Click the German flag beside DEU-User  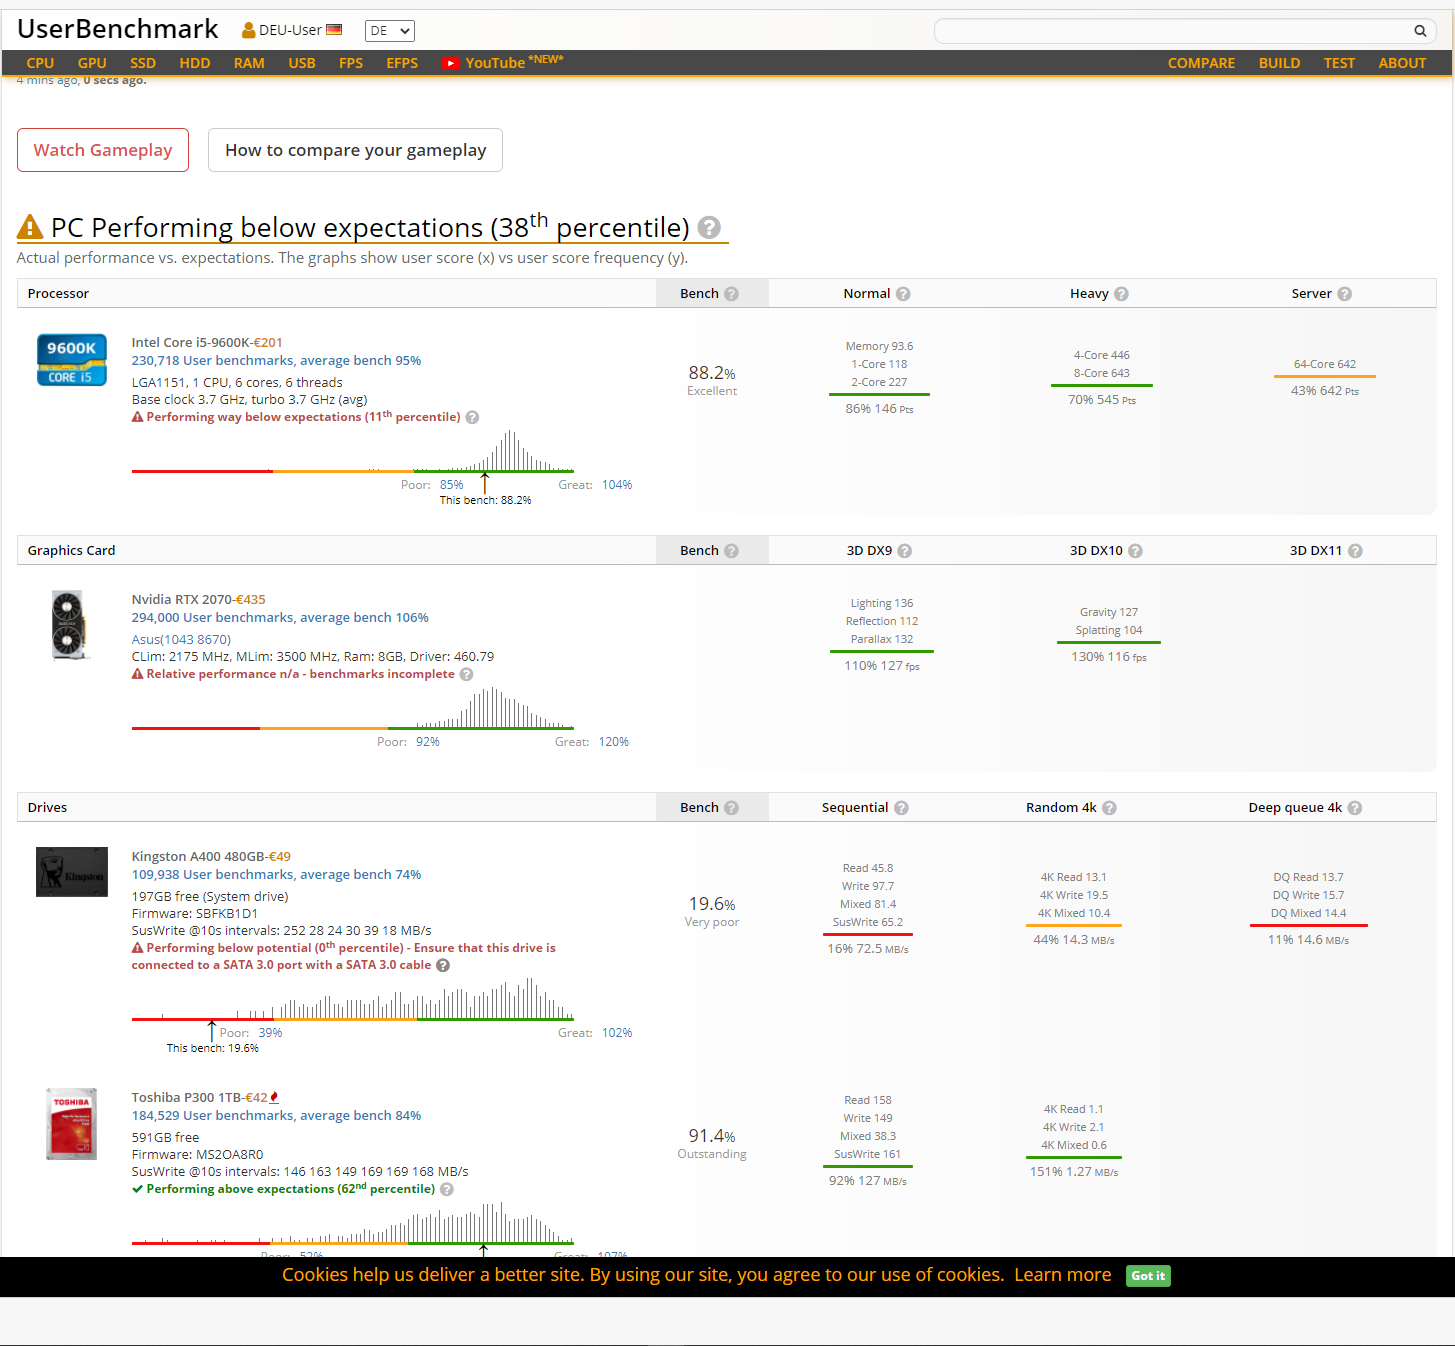coord(333,29)
